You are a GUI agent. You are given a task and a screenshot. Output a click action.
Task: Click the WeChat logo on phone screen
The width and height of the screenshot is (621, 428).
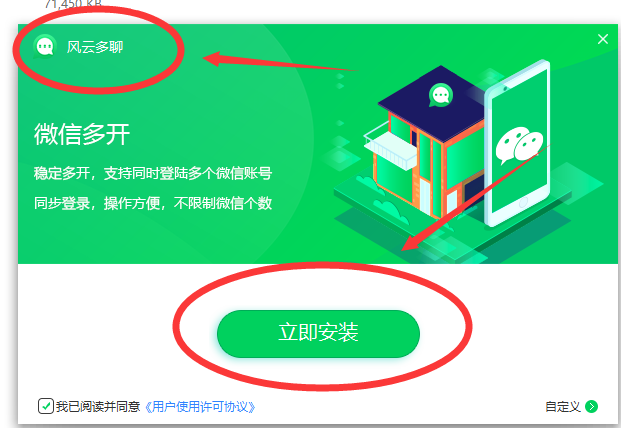point(519,145)
